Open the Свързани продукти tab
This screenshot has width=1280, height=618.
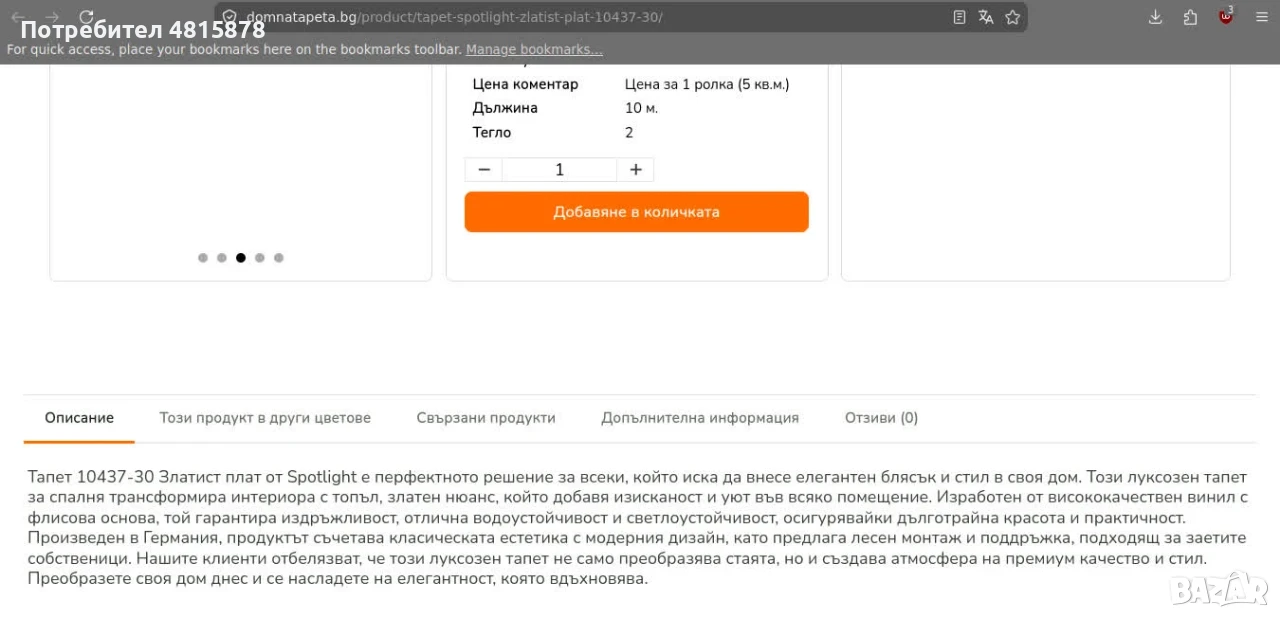coord(486,418)
